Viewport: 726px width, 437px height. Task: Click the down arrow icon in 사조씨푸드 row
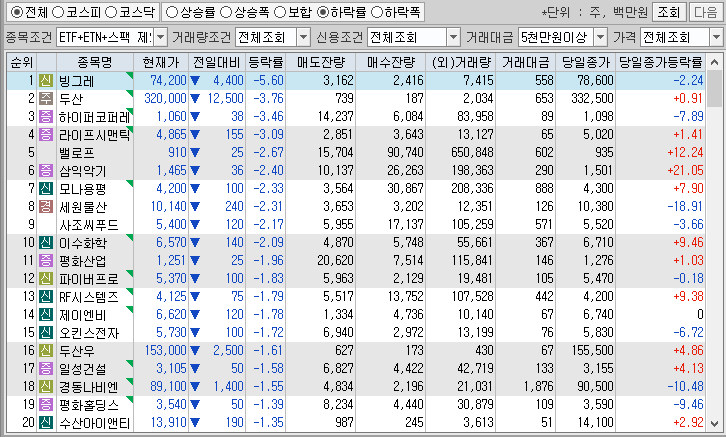194,225
